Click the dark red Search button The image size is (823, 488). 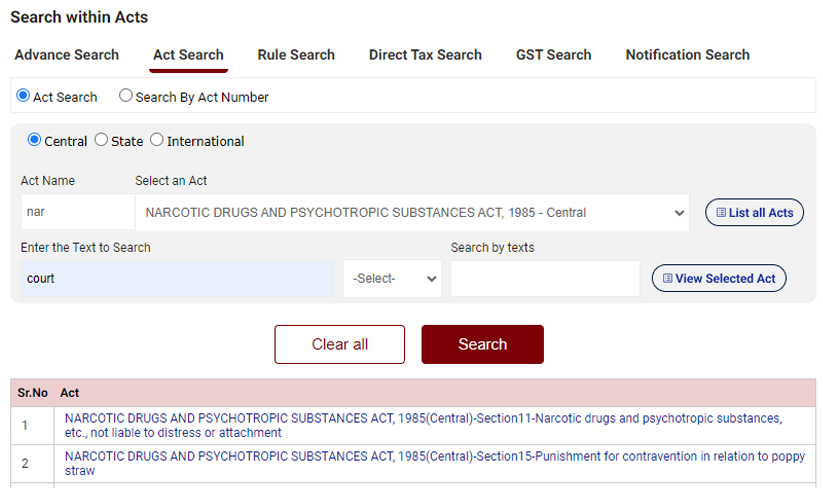coord(482,344)
